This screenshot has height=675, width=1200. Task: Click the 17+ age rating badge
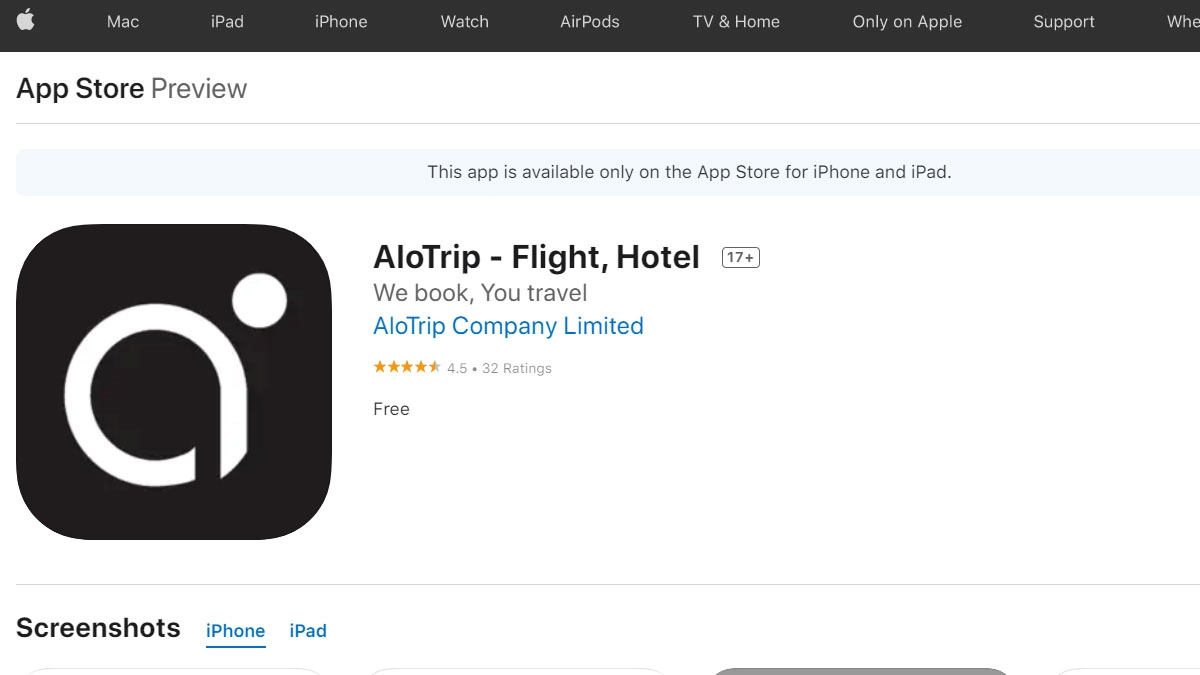pos(740,257)
